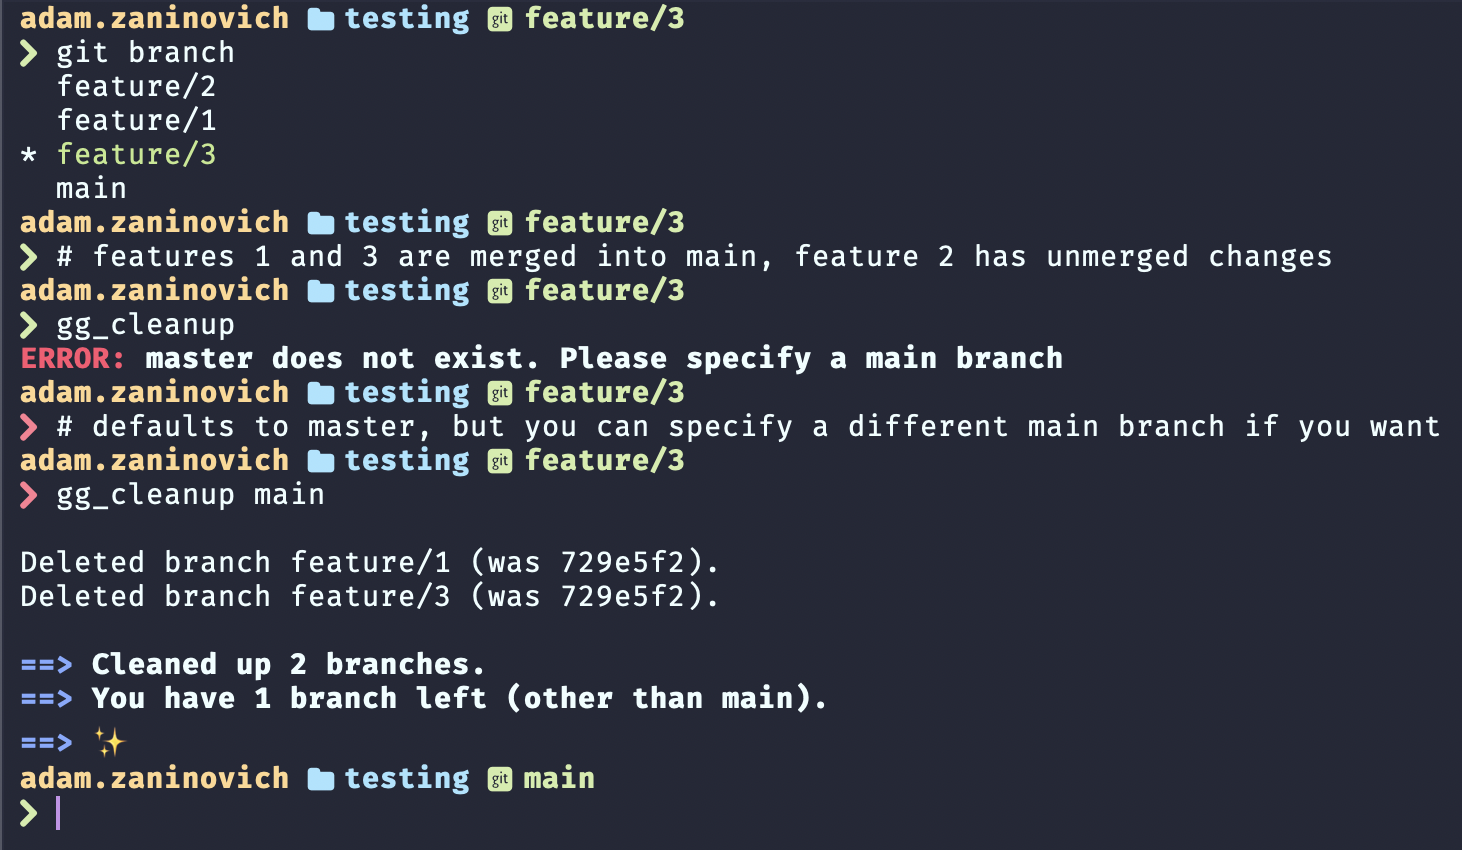Click the sparkles emoji after the last arrow
The image size is (1462, 850).
click(109, 742)
